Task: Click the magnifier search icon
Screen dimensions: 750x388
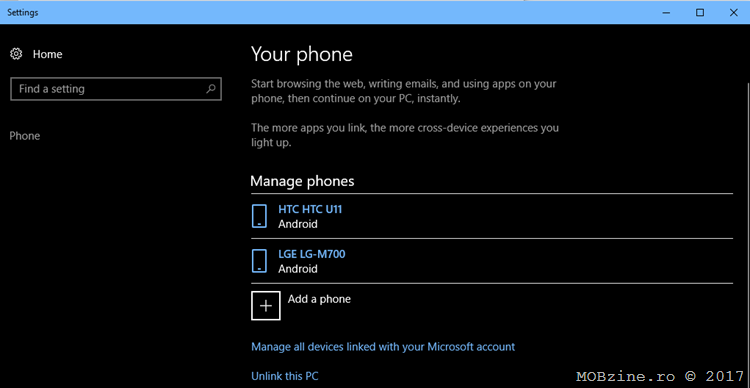Action: (x=210, y=89)
